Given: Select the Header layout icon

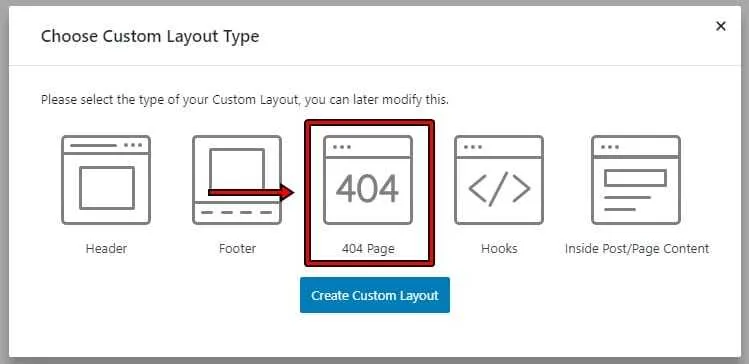Looking at the screenshot, I should click(x=106, y=180).
